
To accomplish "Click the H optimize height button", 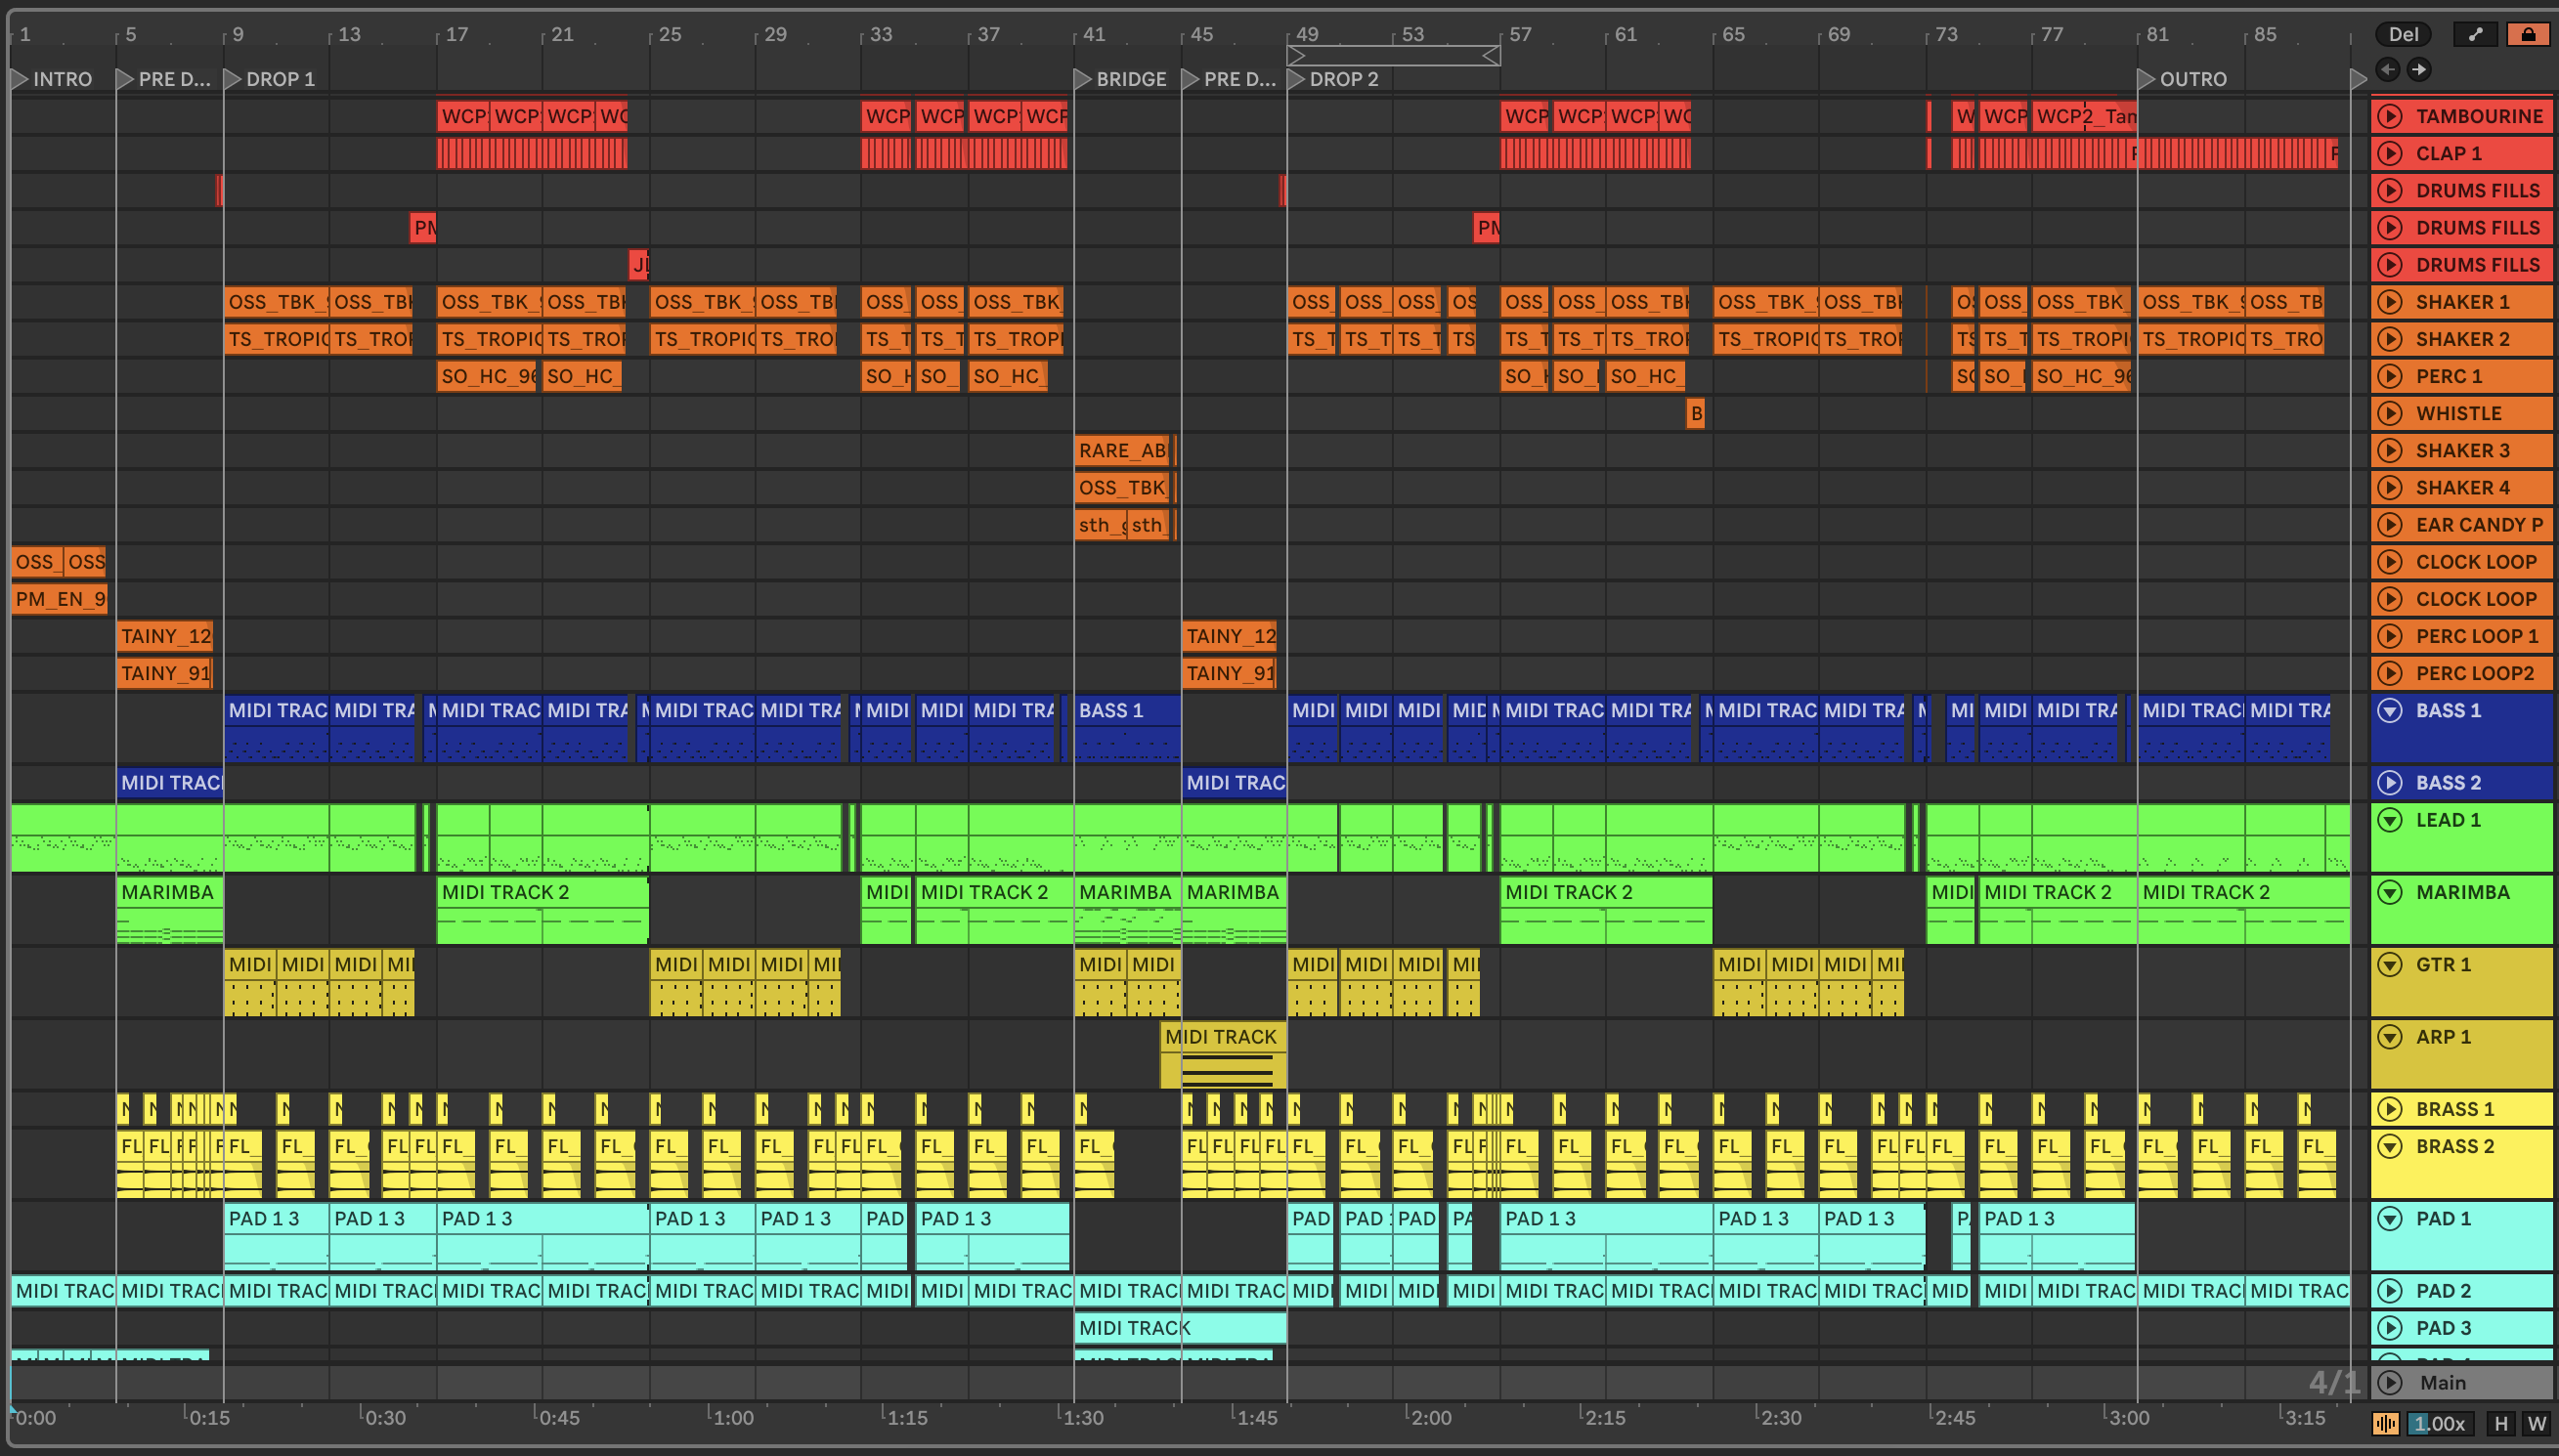I will (2501, 1423).
